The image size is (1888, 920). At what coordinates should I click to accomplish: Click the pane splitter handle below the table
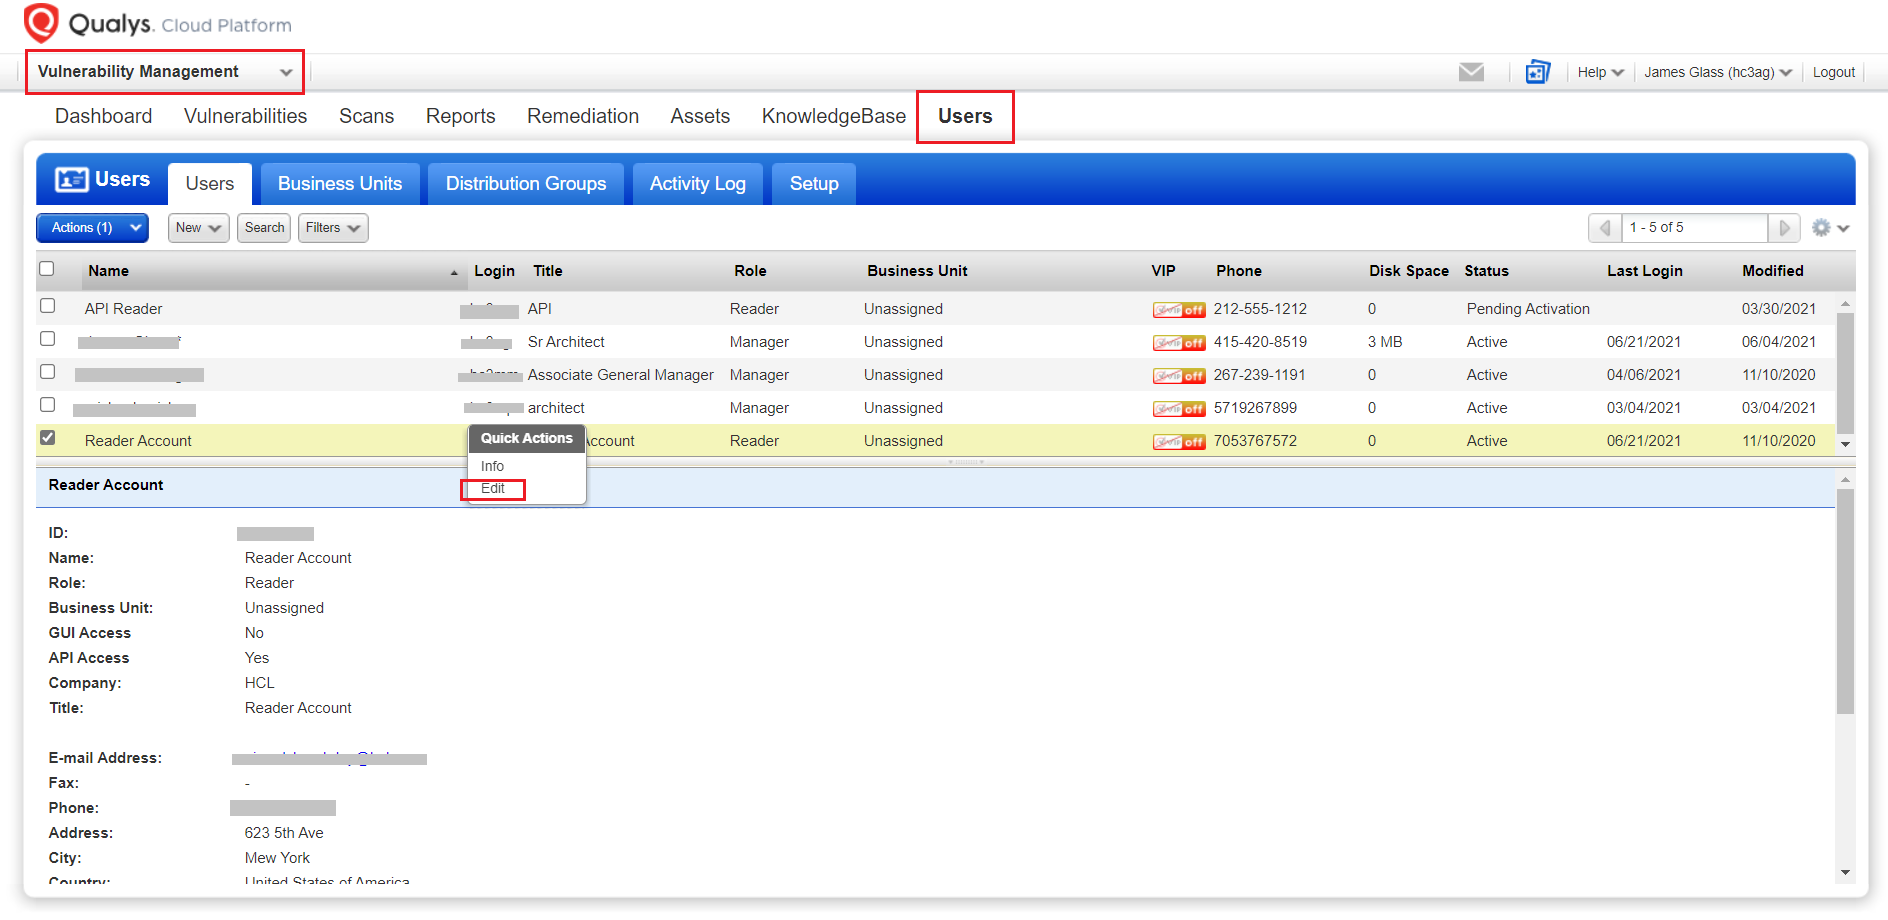(966, 462)
